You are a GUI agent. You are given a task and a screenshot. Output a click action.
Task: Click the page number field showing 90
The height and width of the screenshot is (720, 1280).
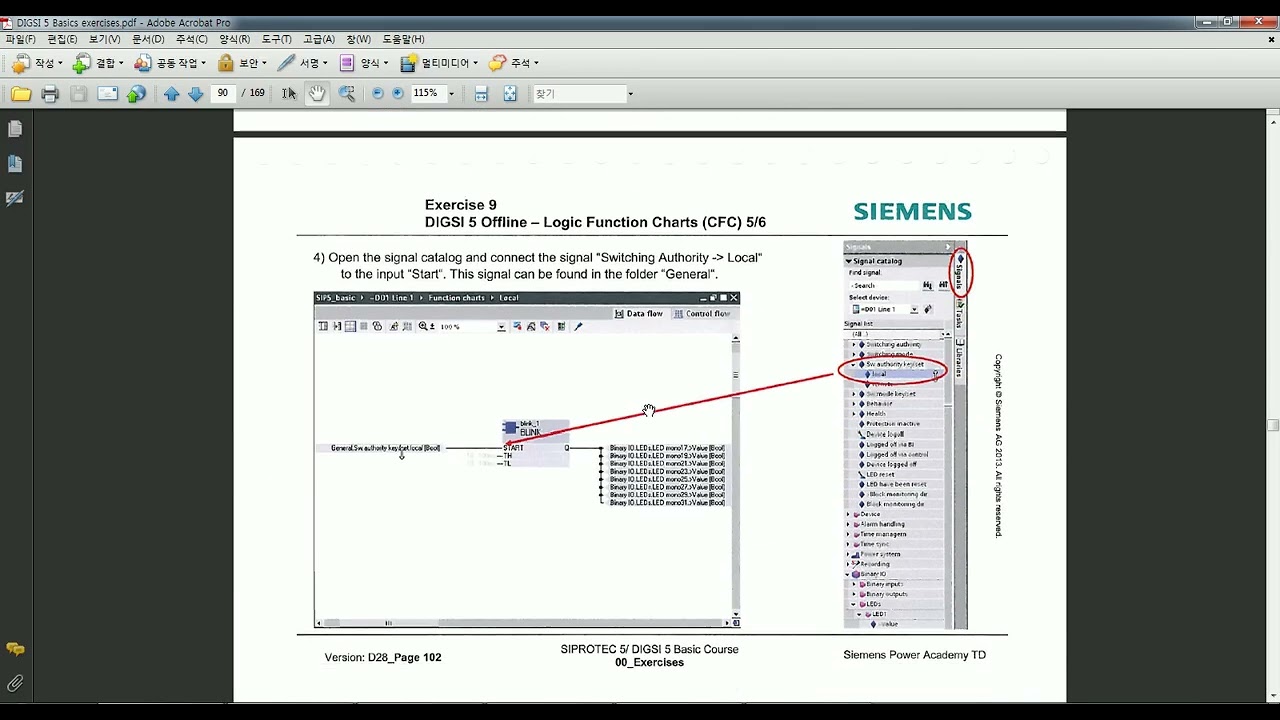pos(223,93)
